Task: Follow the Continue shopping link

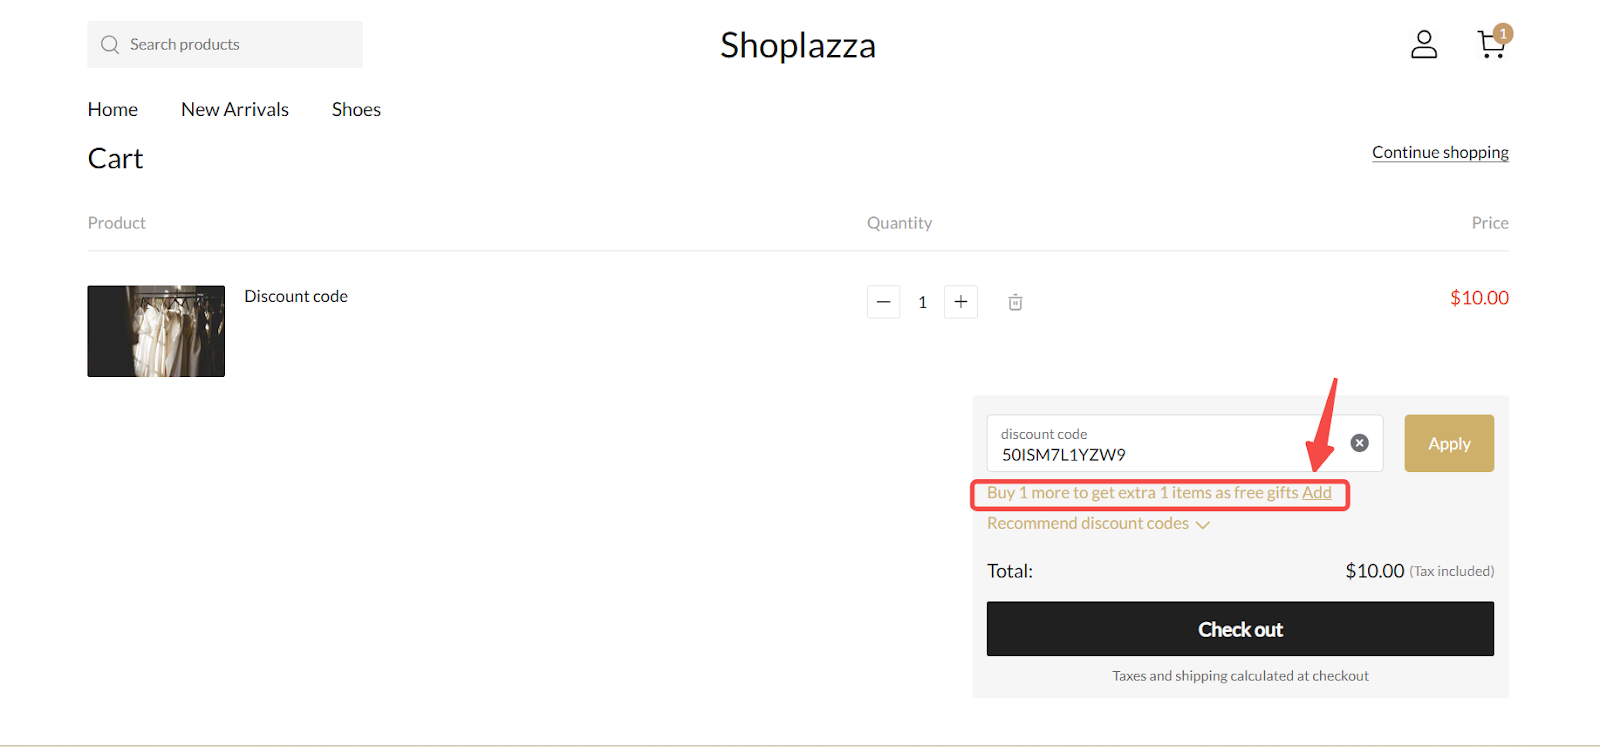Action: (1440, 152)
